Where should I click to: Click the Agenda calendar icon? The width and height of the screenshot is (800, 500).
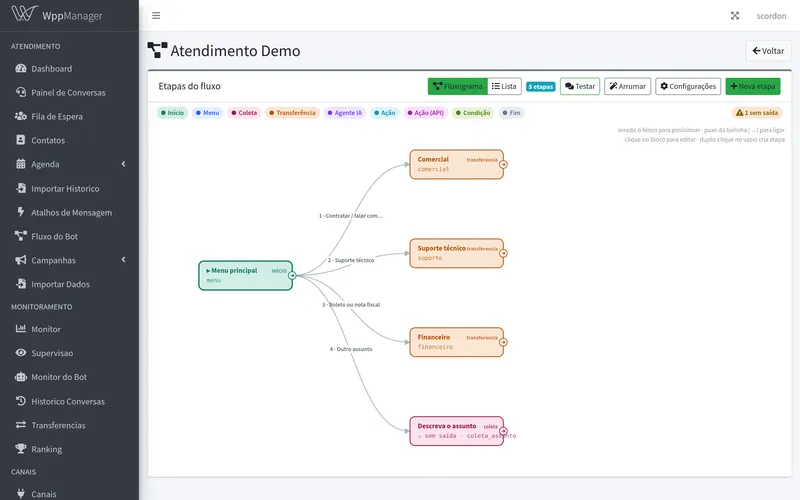[20, 164]
